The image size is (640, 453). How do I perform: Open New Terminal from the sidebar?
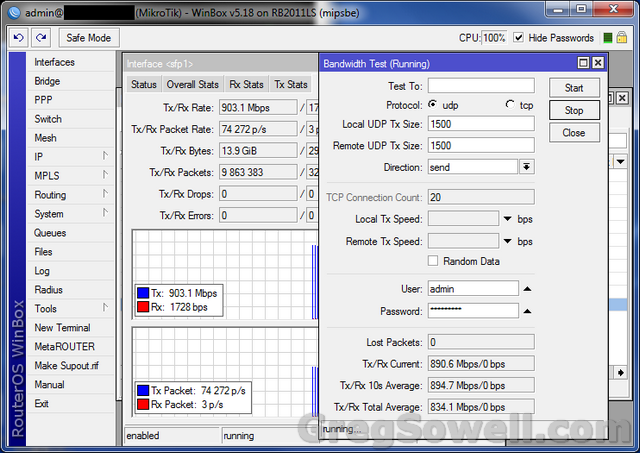70,328
